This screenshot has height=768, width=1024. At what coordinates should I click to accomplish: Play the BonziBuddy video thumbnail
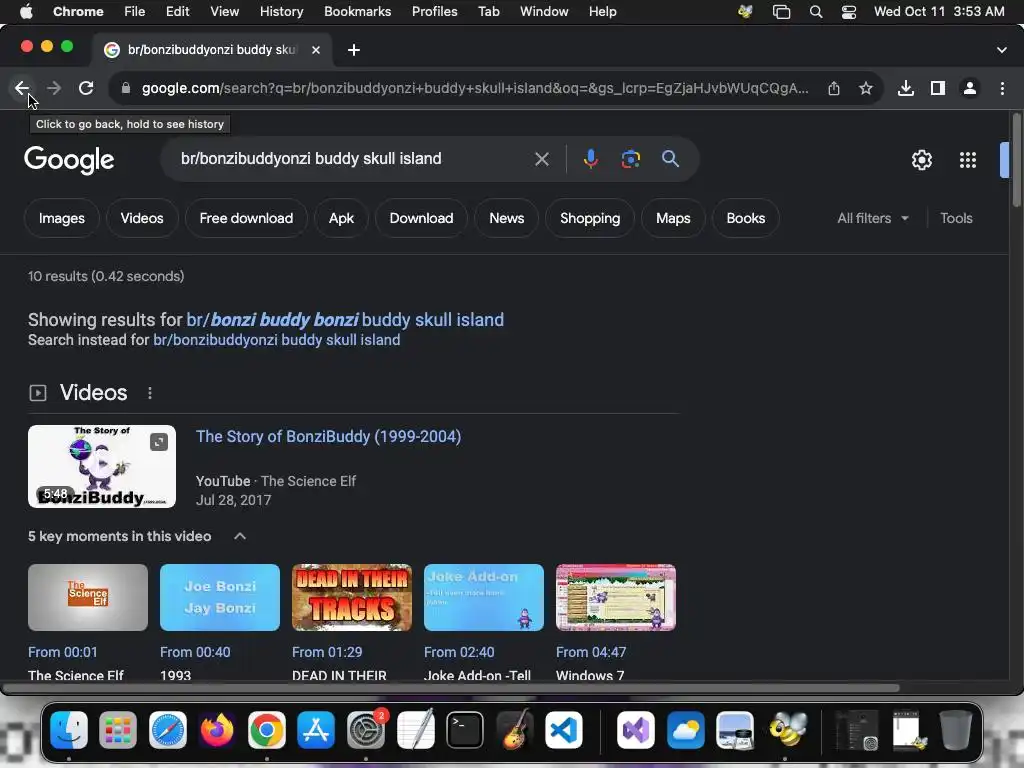tap(102, 466)
